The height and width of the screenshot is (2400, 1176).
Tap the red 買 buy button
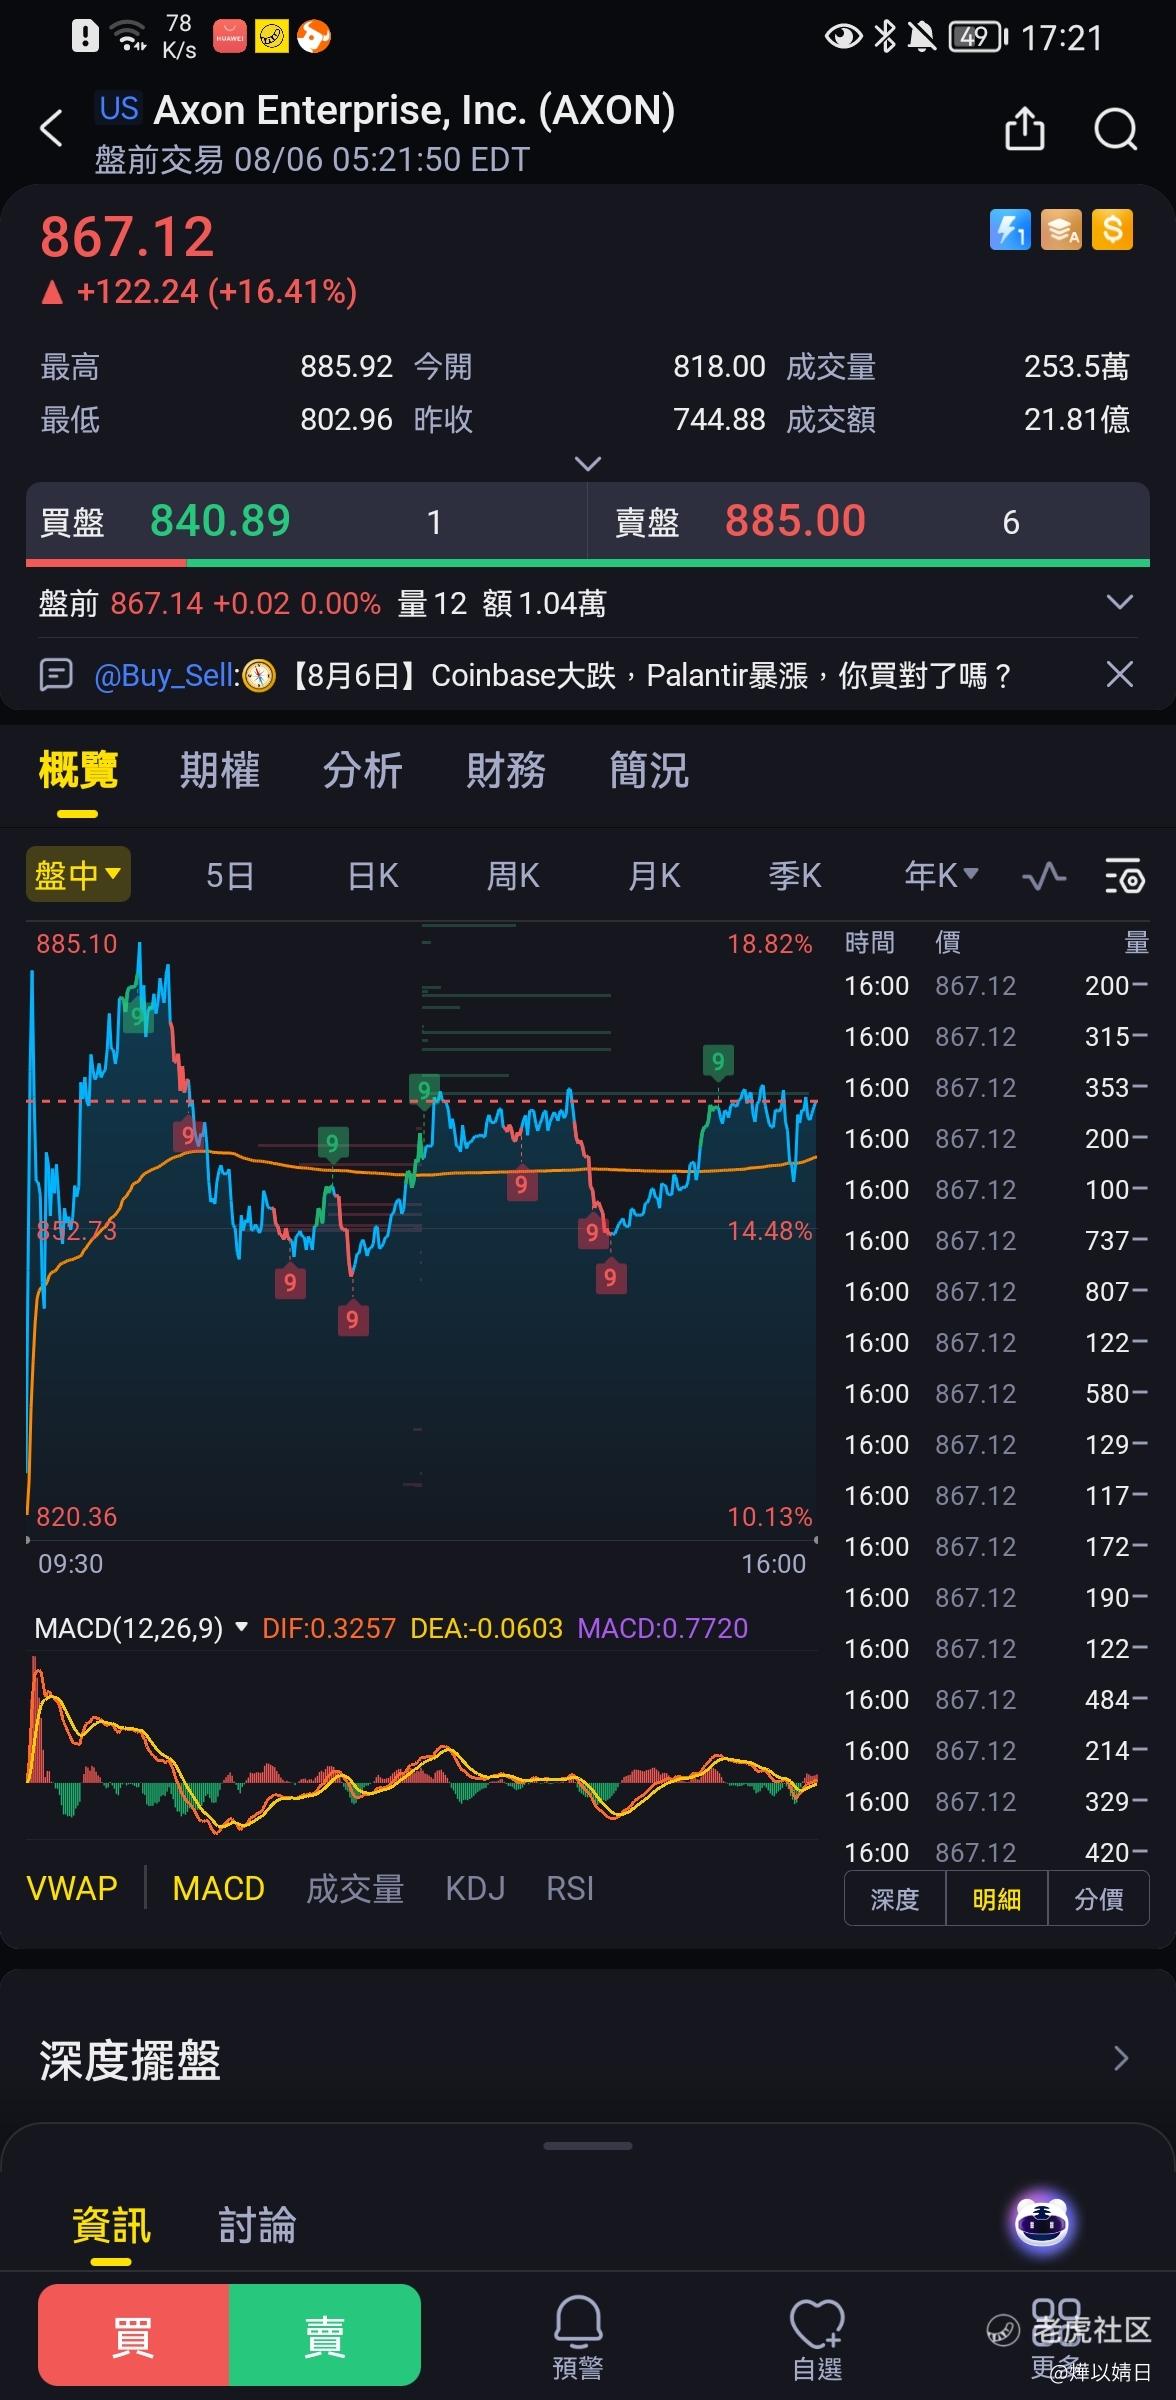tap(133, 2335)
